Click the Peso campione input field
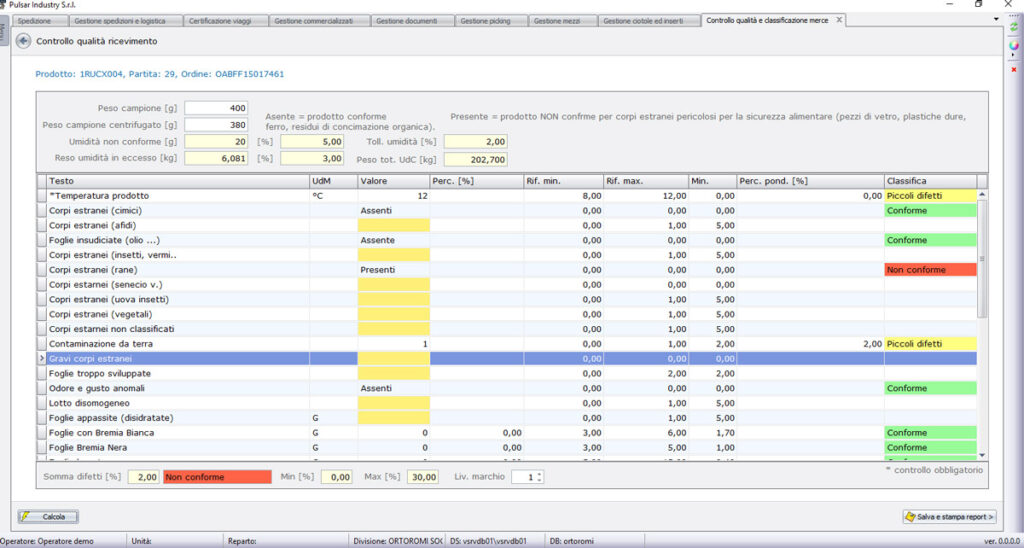 coord(216,108)
